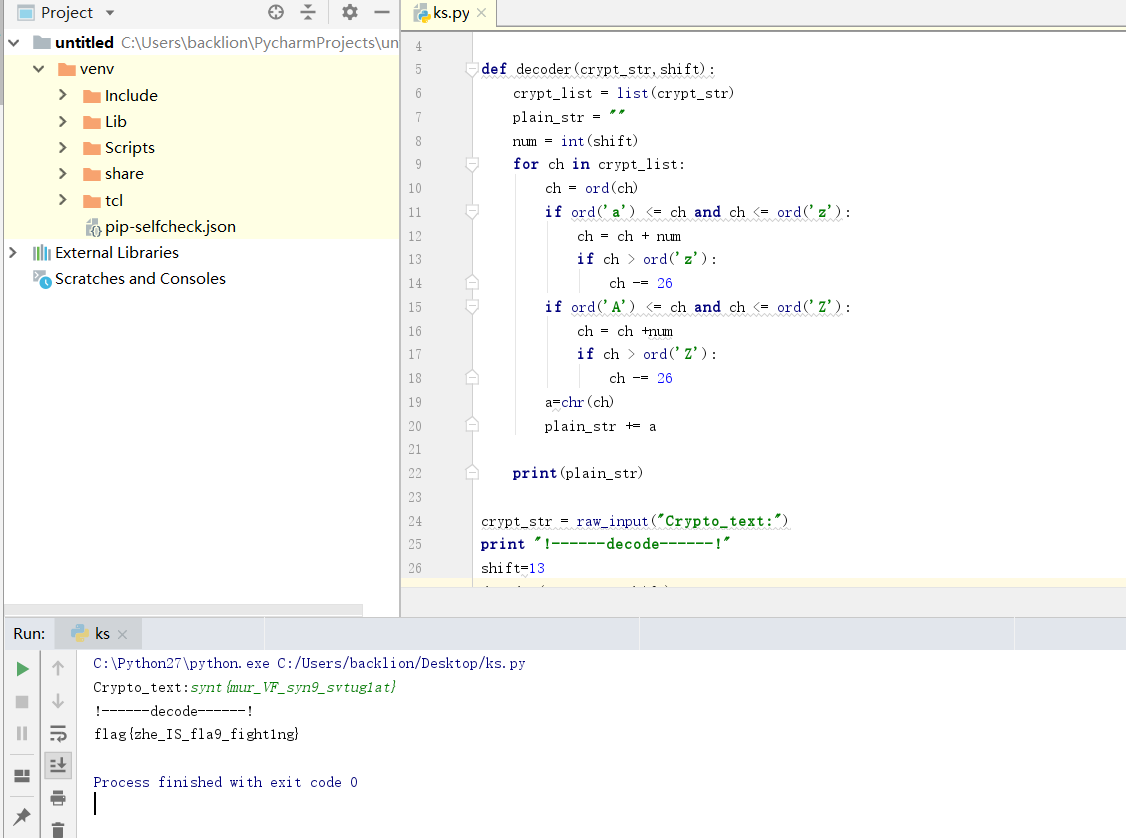
Task: Click print(plain_str) on line 22
Action: [577, 473]
